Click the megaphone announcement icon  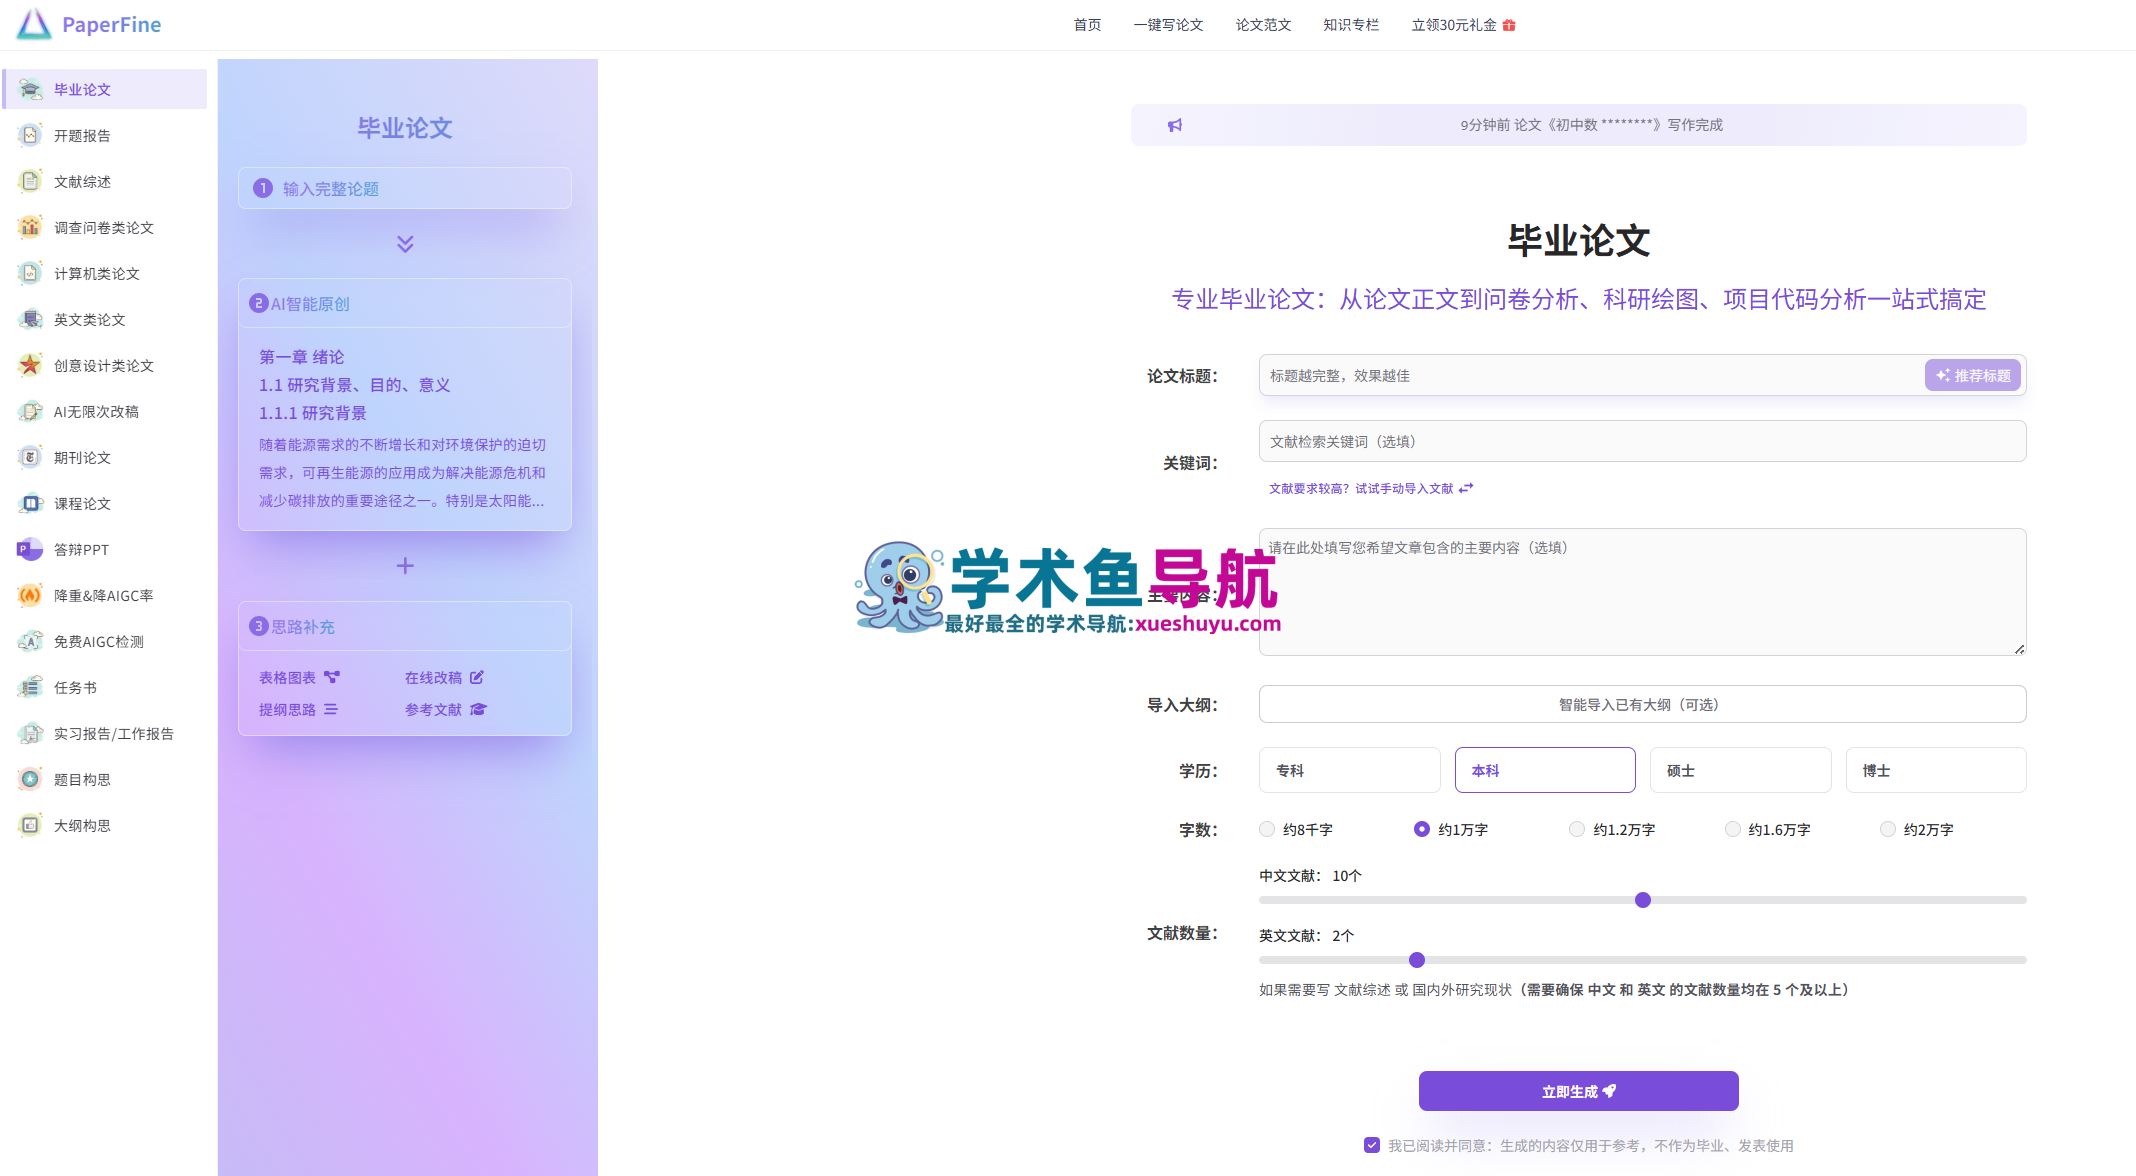(x=1175, y=125)
